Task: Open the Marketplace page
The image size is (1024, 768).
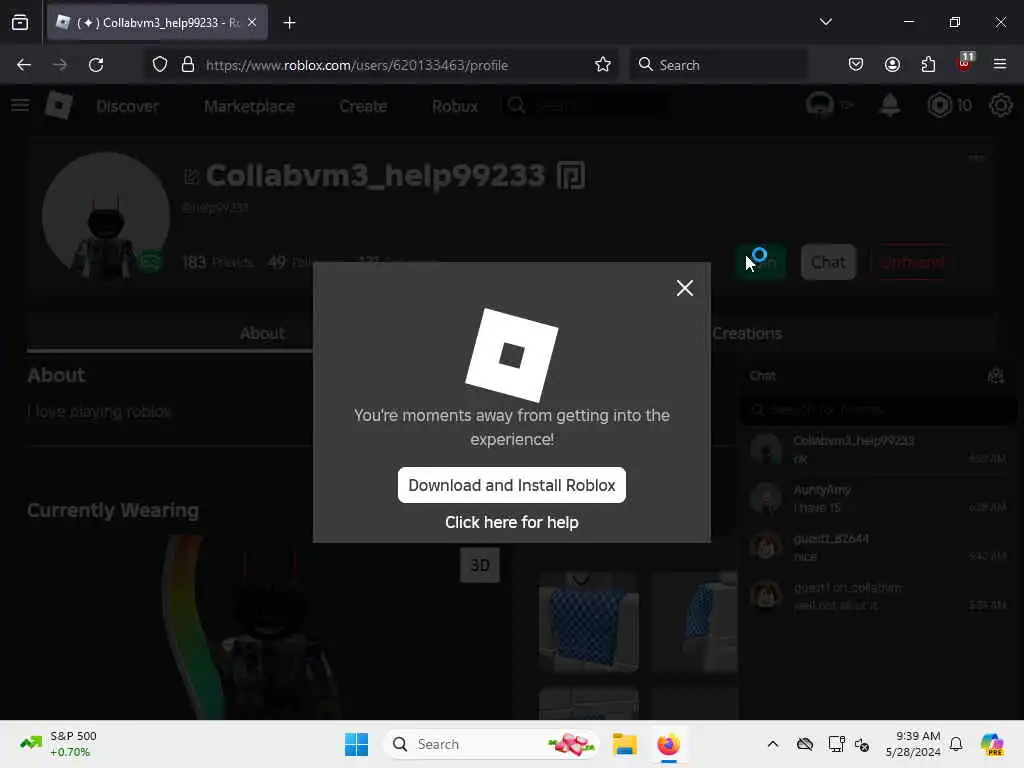Action: tap(249, 106)
